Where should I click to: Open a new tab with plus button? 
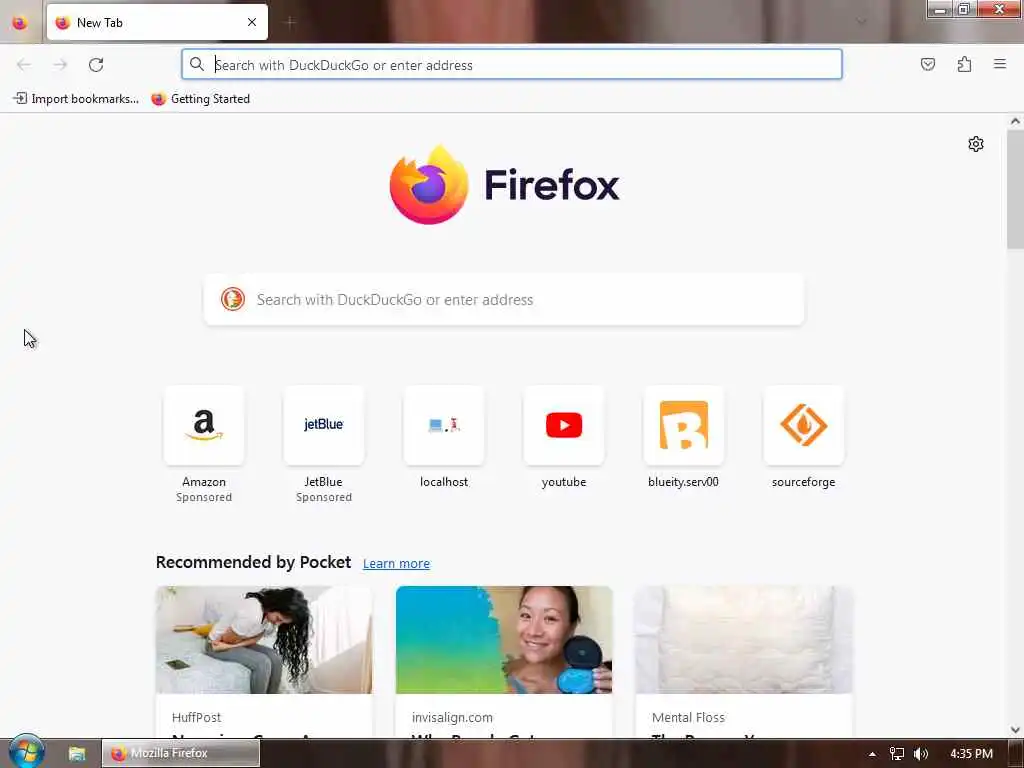[291, 22]
